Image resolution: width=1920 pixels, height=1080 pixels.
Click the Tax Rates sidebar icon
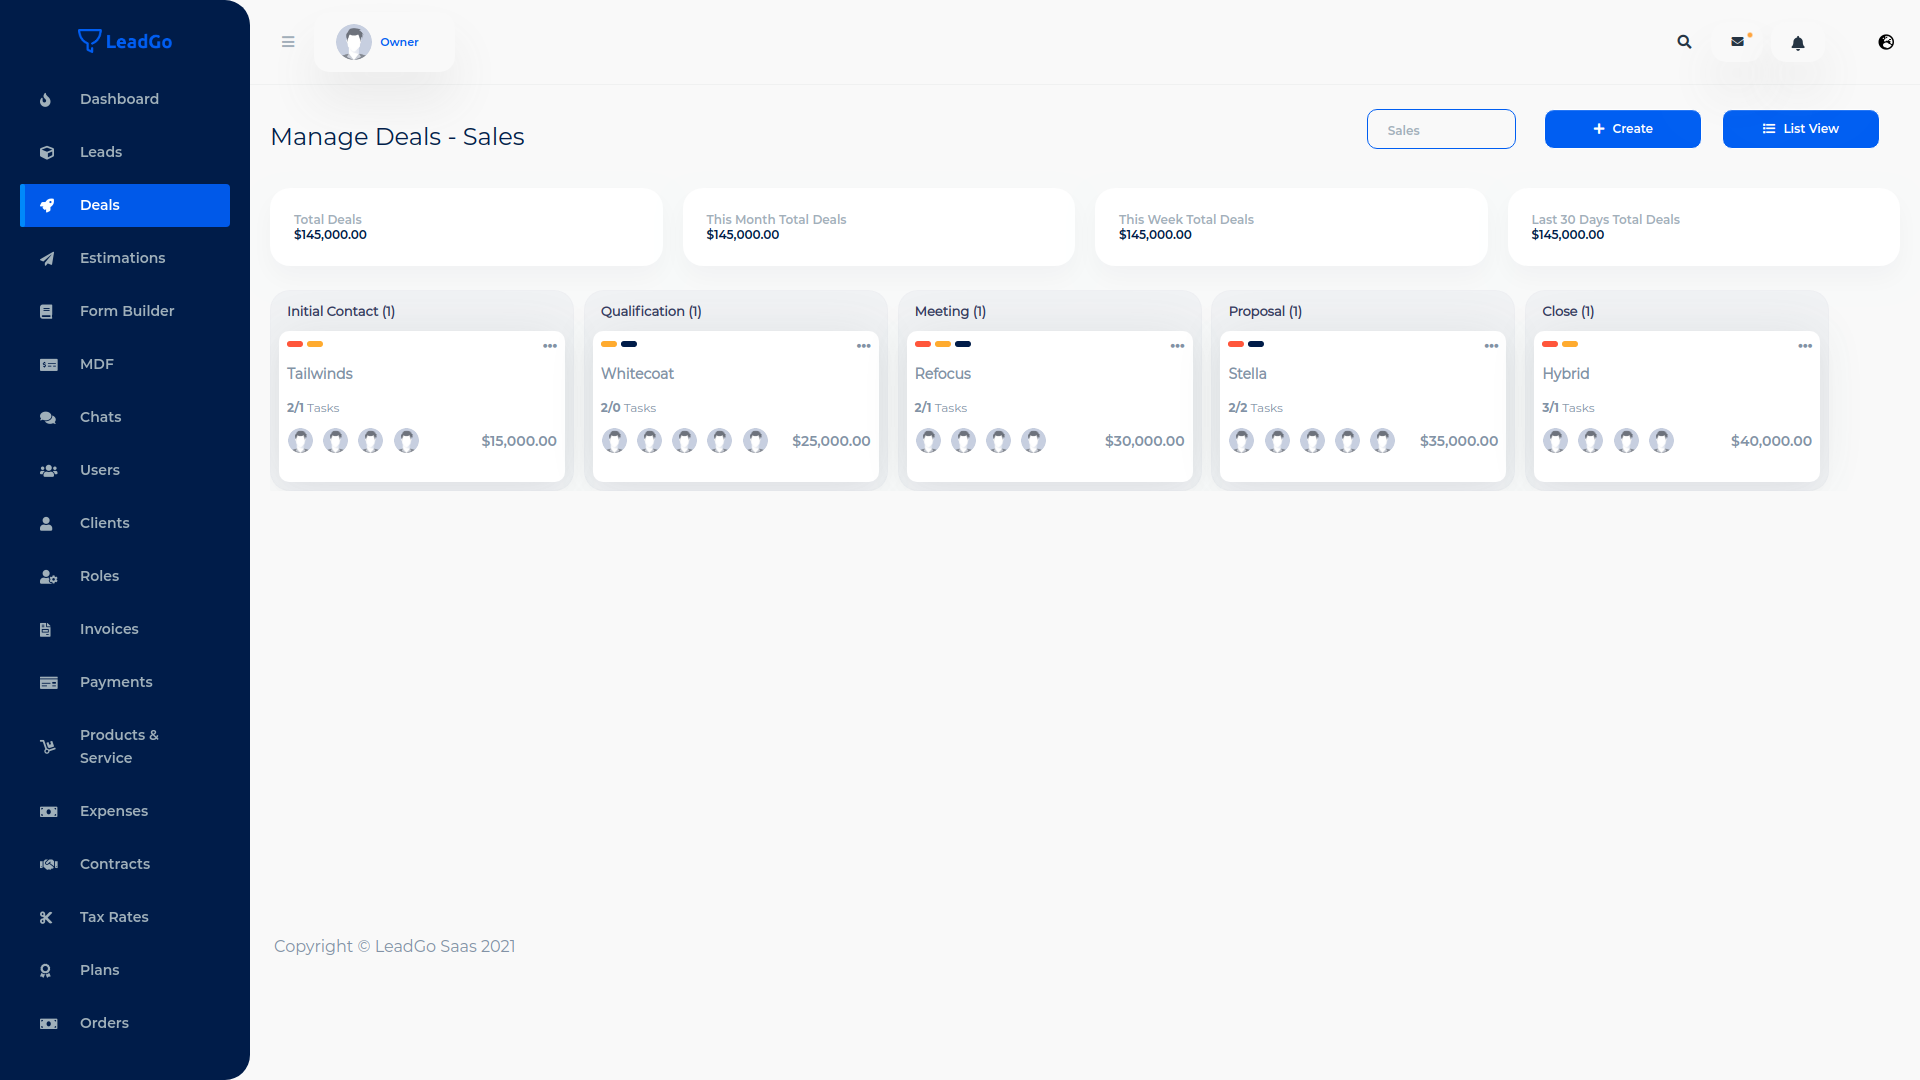pyautogui.click(x=46, y=916)
